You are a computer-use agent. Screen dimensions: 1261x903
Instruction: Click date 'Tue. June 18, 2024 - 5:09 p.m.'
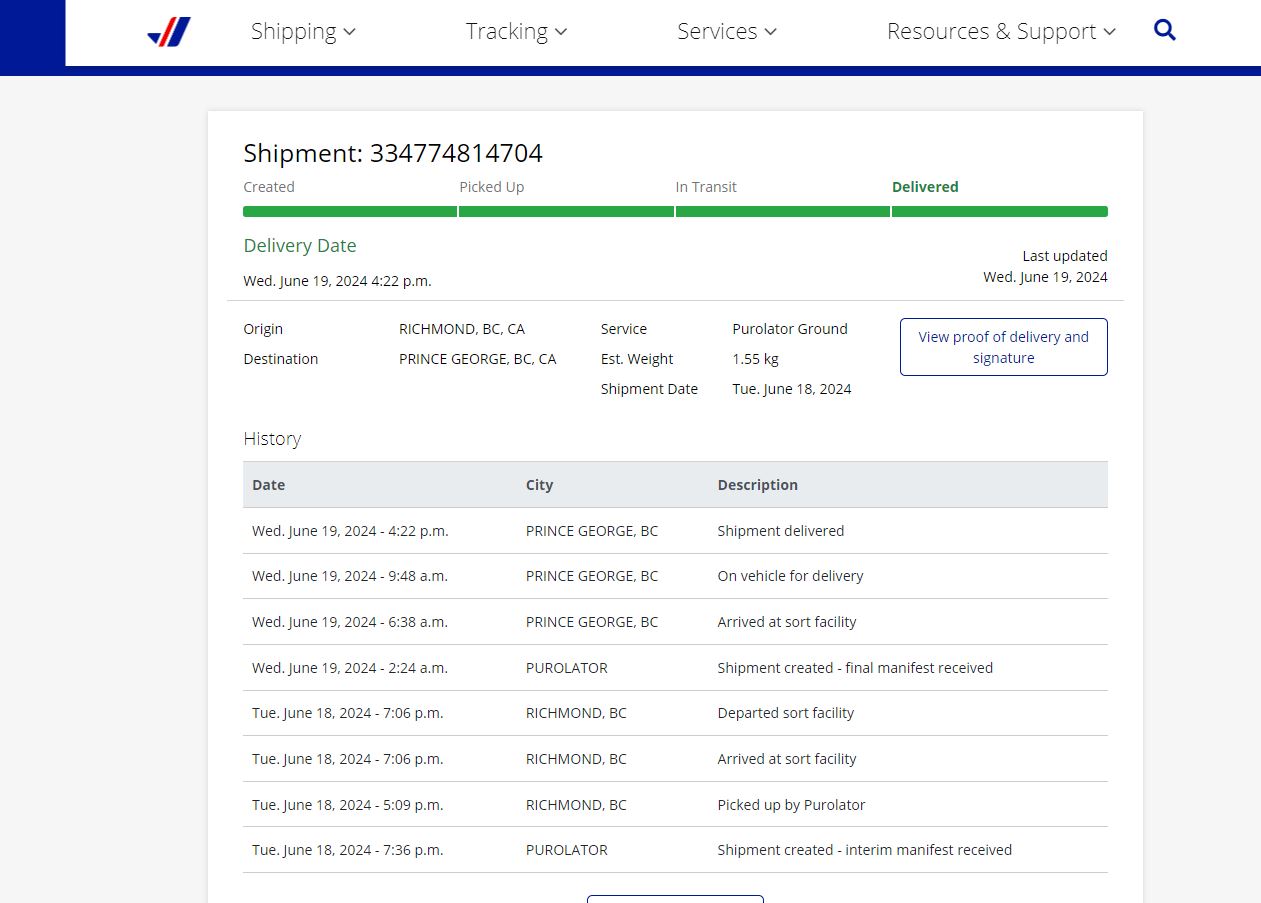347,805
